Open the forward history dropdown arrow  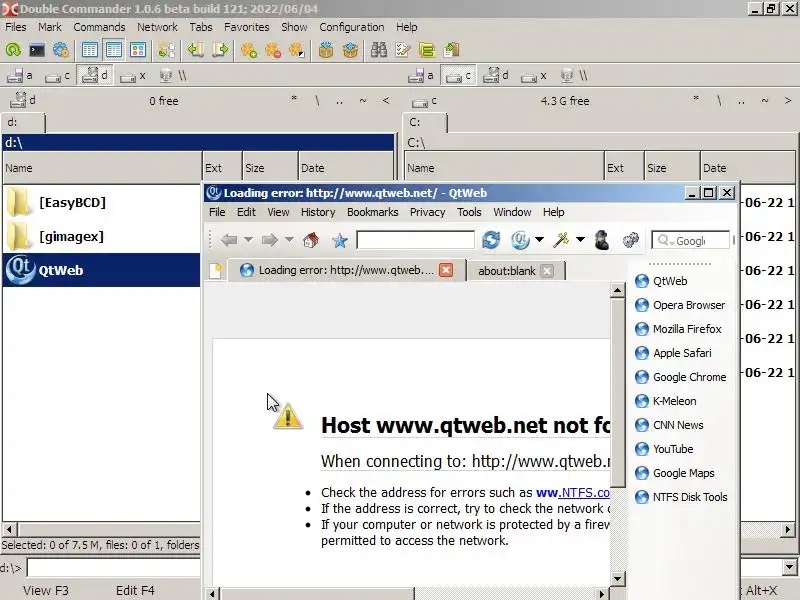(x=289, y=239)
